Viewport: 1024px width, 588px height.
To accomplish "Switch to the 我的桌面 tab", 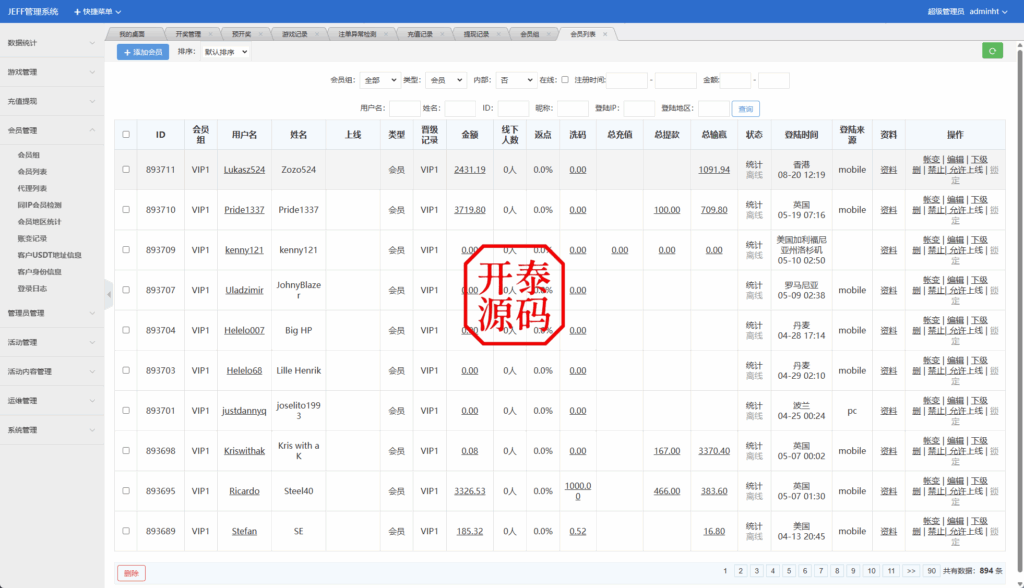I will click(132, 33).
